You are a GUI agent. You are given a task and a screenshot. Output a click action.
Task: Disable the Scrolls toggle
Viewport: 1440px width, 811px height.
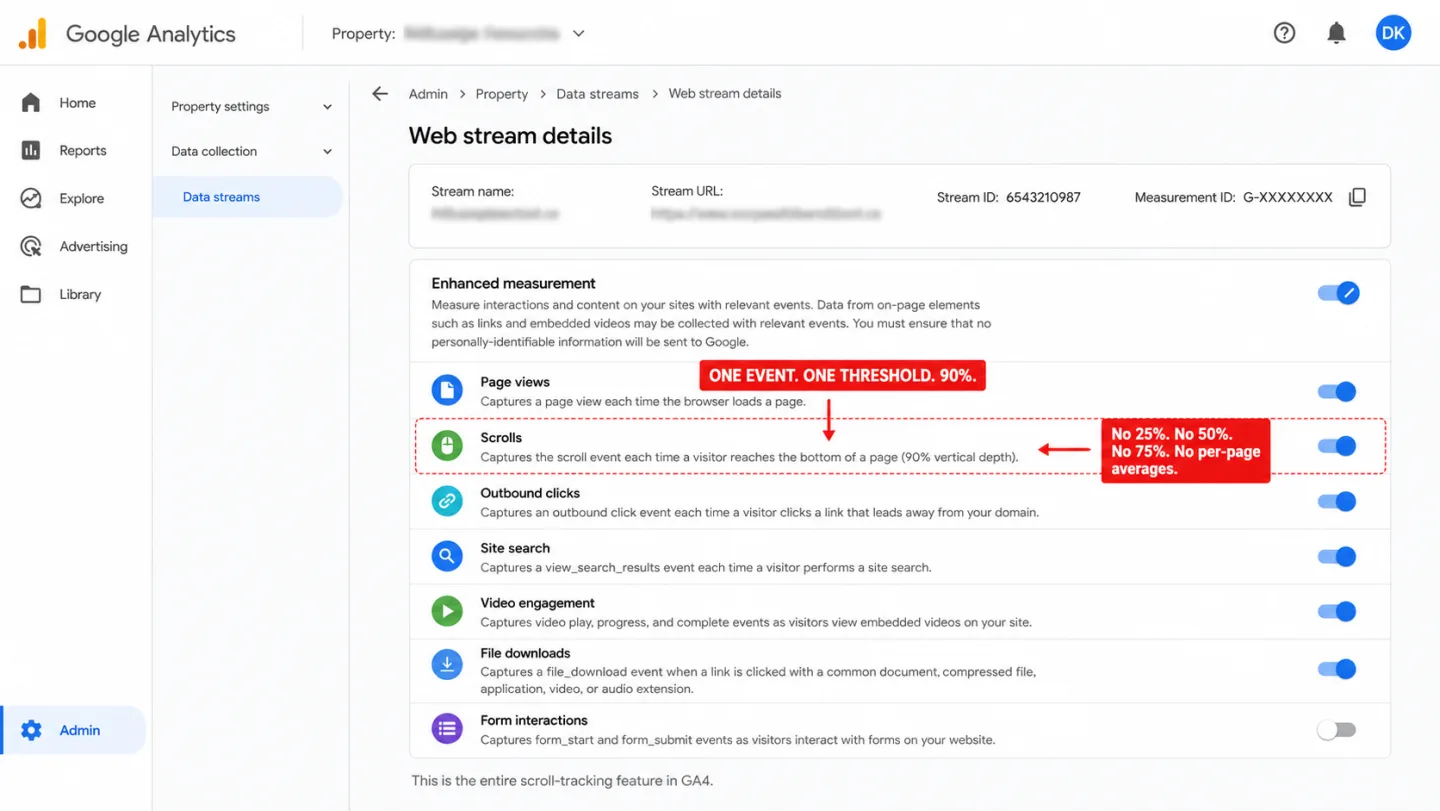(1337, 446)
